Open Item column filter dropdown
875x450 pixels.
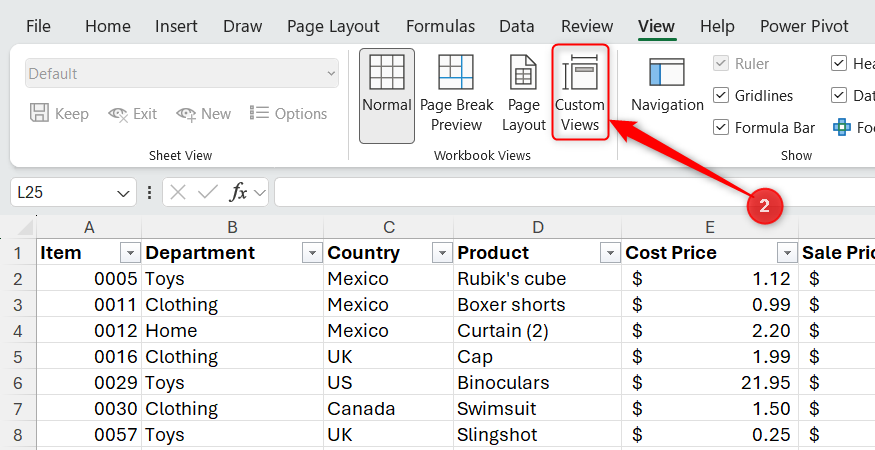point(130,253)
